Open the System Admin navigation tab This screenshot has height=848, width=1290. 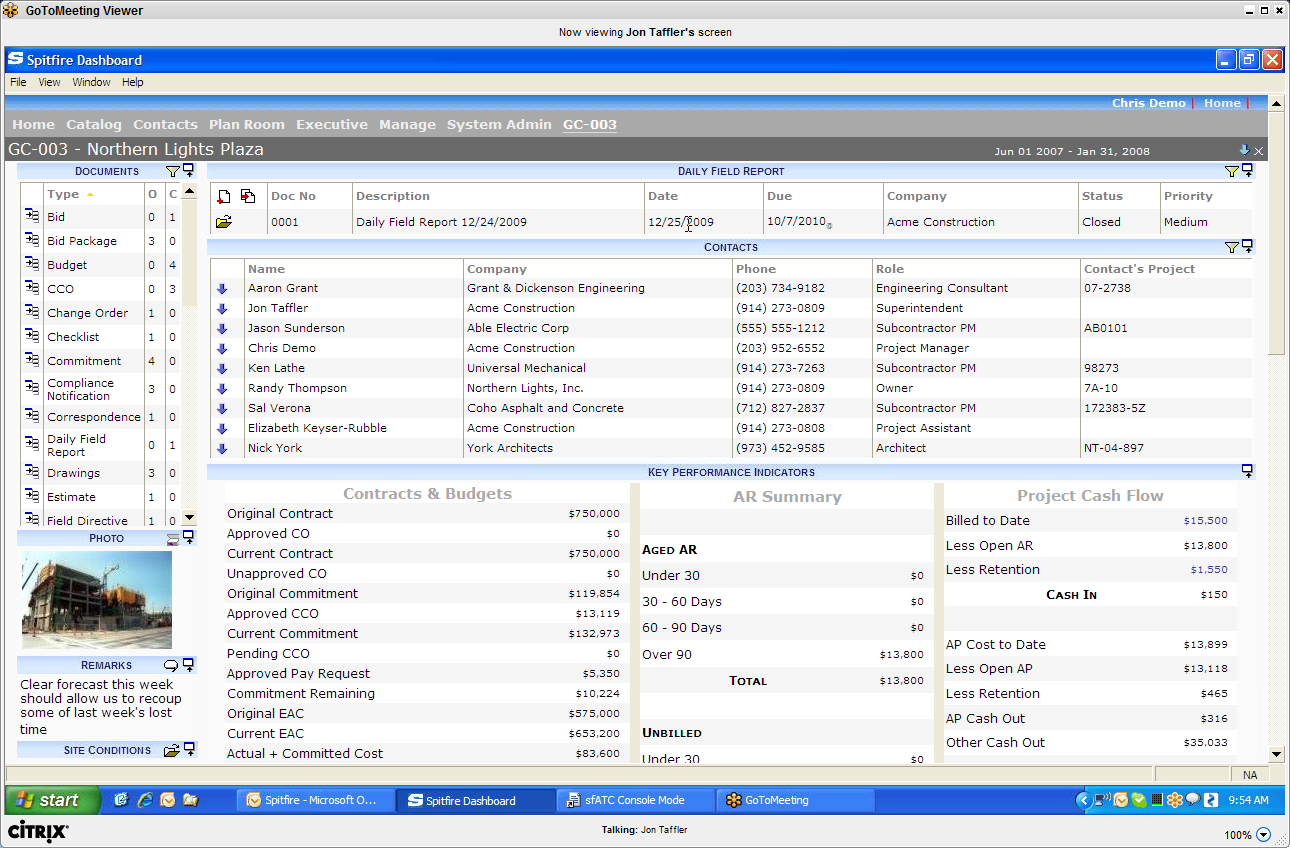[x=499, y=125]
